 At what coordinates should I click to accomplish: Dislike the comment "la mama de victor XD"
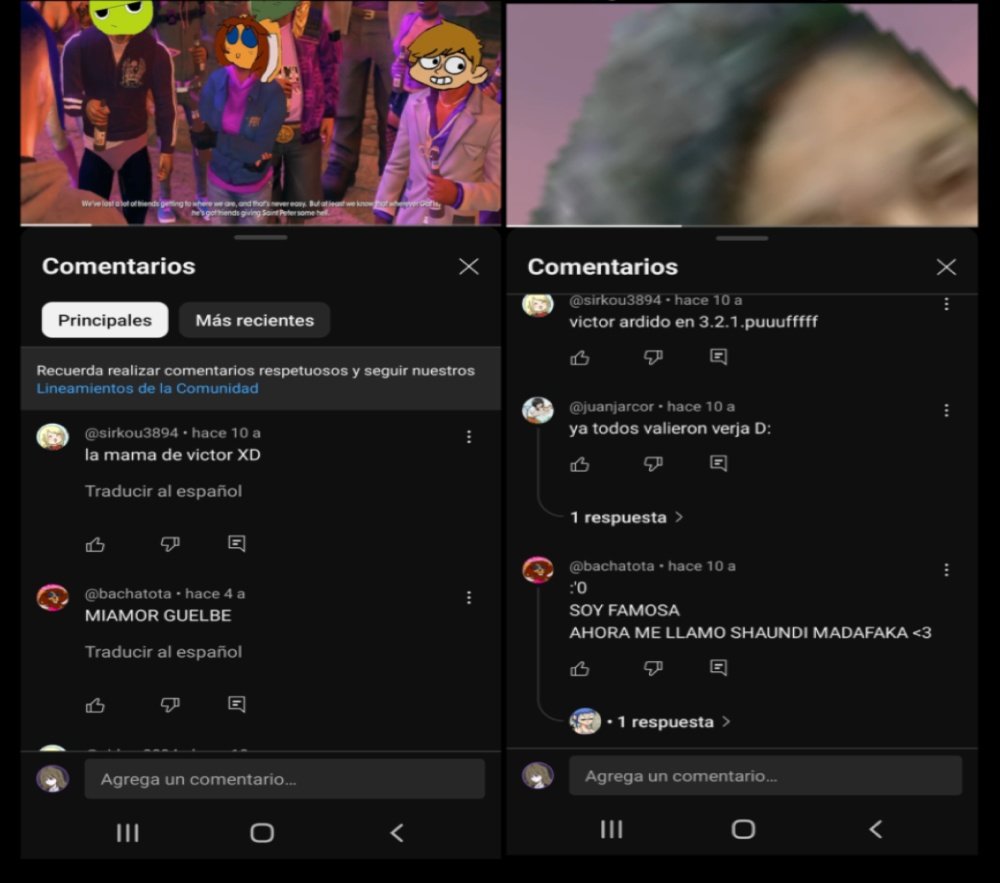[170, 544]
